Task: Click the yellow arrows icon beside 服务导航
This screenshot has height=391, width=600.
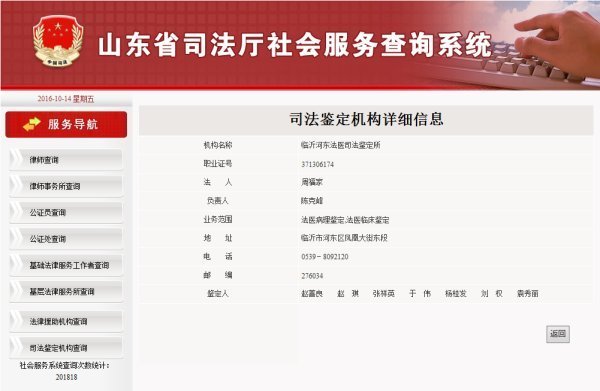Action: coord(32,124)
